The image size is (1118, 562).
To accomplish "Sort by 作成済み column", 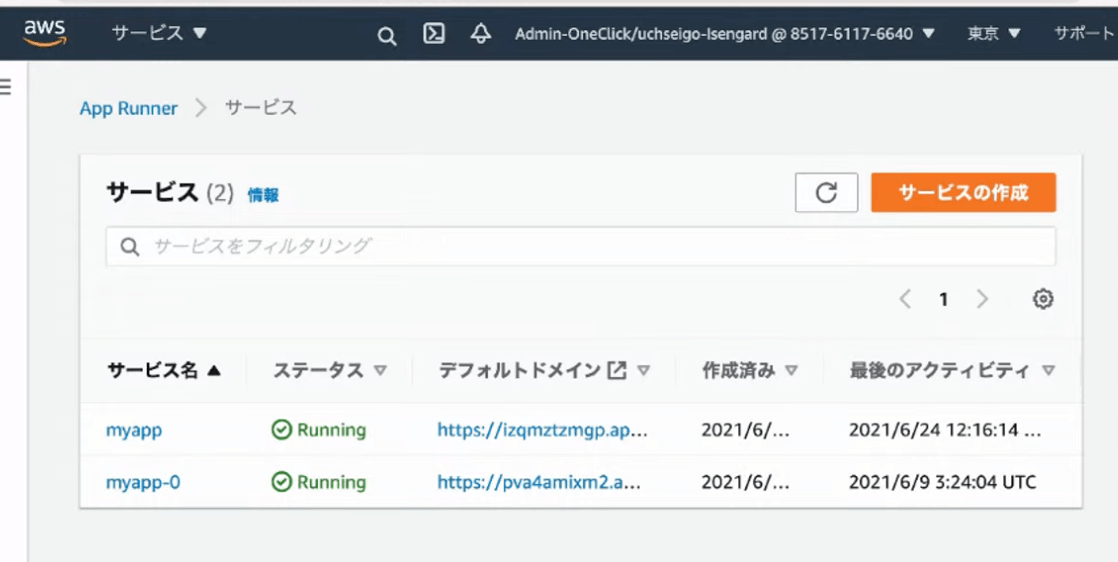I will coord(749,370).
